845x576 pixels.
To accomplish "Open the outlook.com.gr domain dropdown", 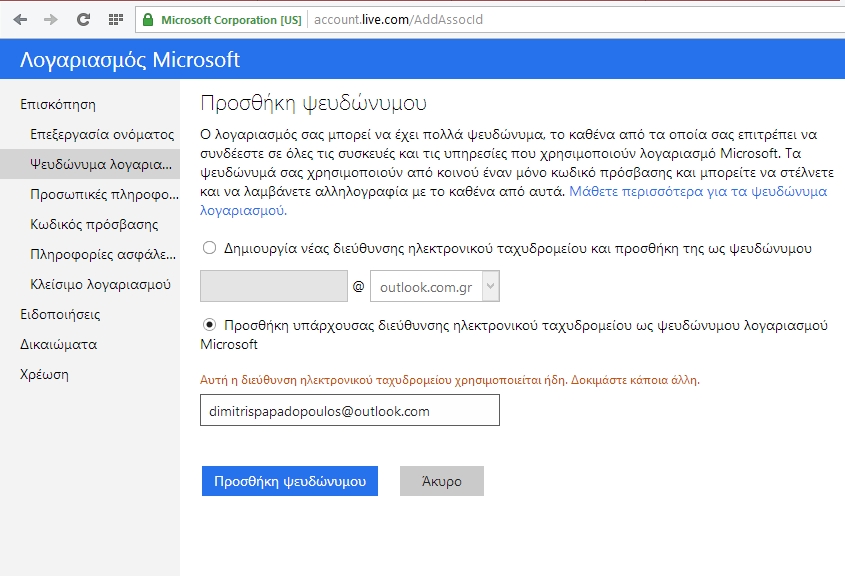I will 435,286.
